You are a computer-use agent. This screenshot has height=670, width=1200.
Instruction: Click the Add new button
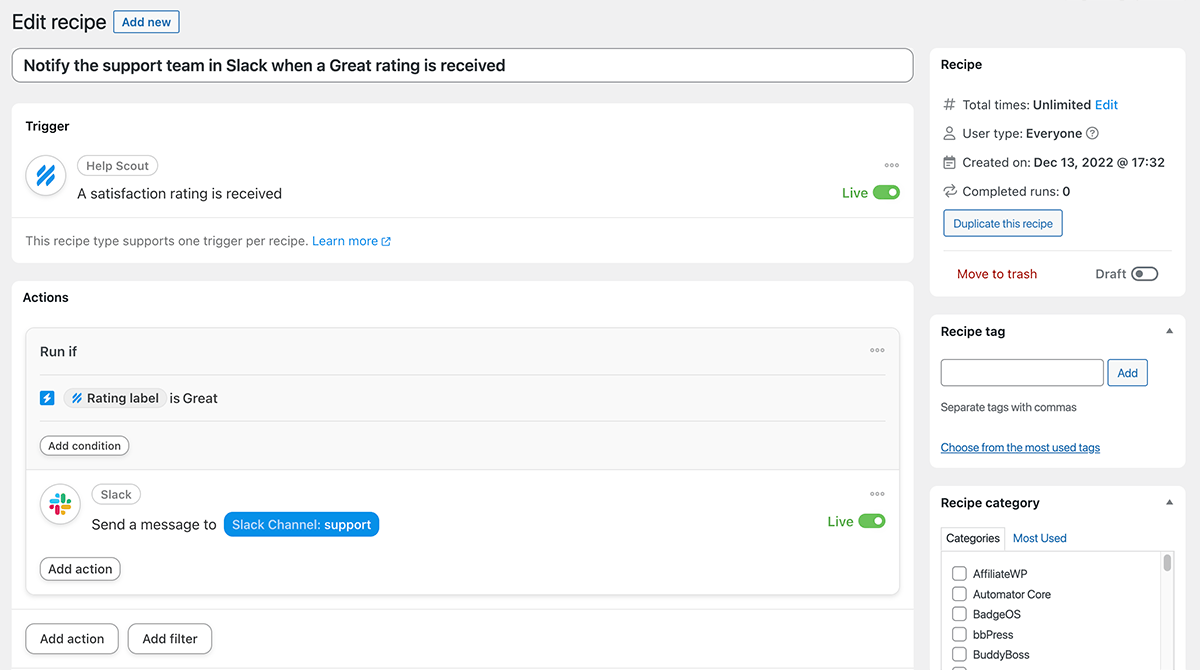click(x=147, y=22)
